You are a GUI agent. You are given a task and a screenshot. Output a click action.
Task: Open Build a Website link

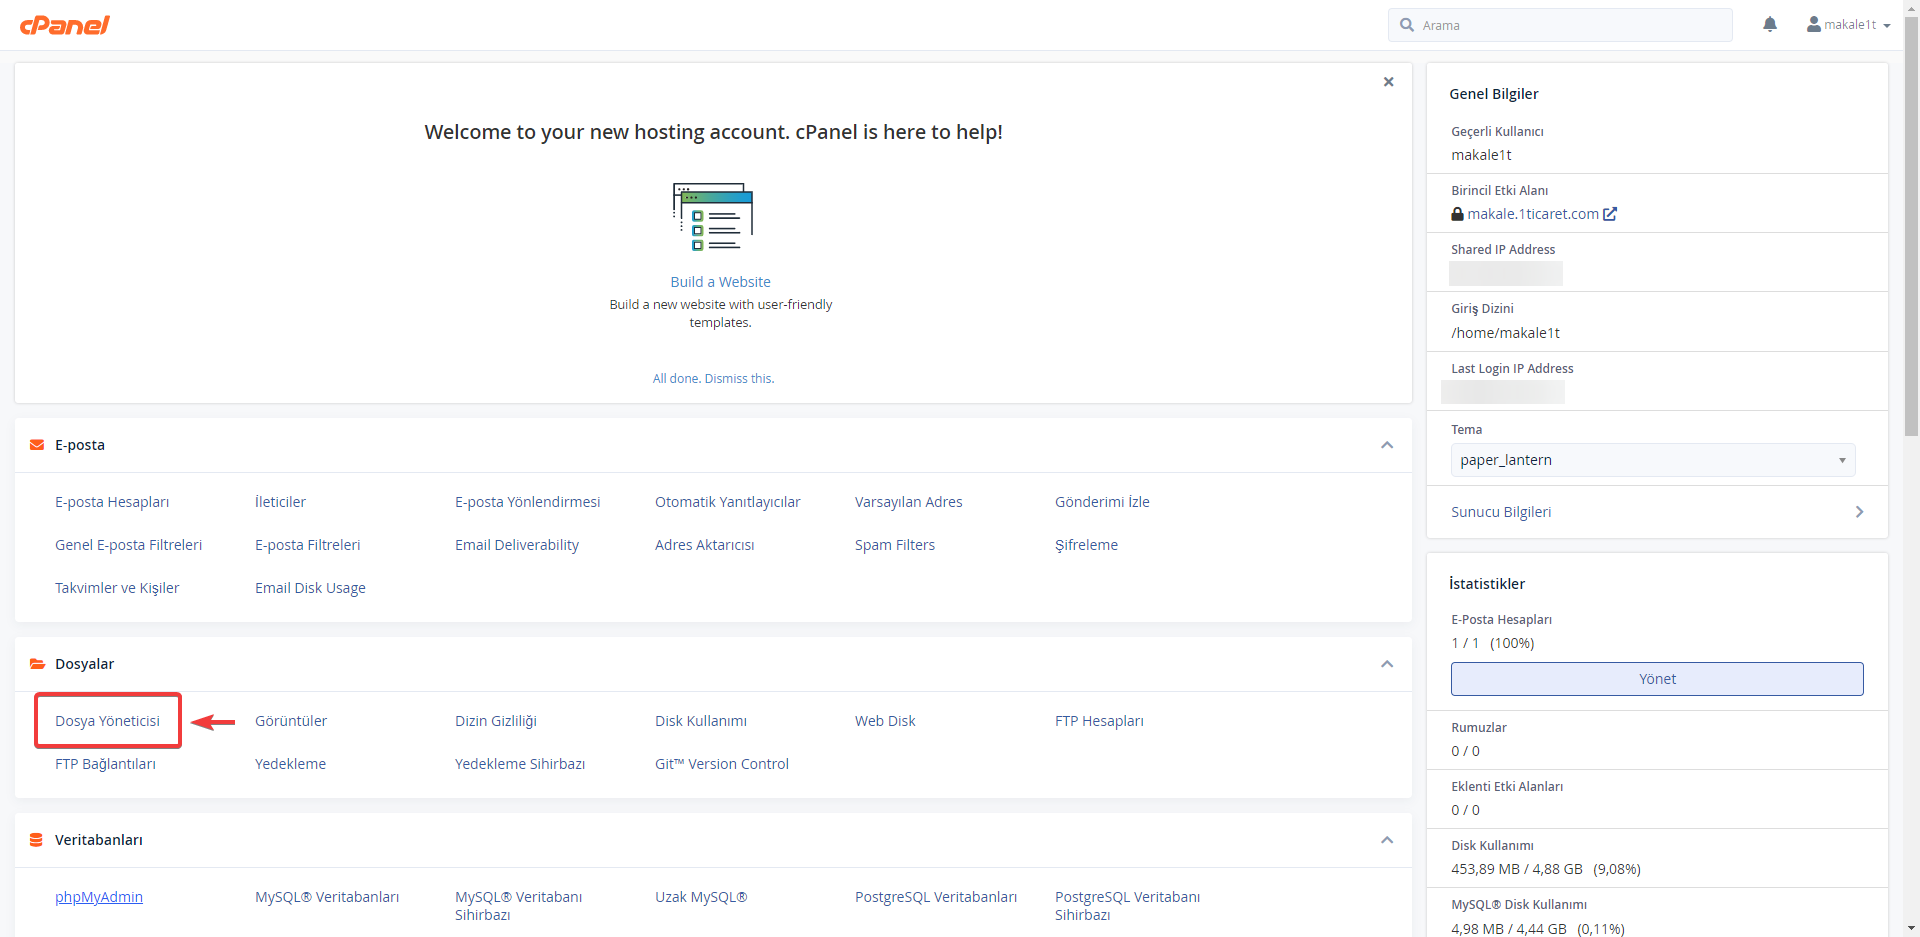coord(720,282)
